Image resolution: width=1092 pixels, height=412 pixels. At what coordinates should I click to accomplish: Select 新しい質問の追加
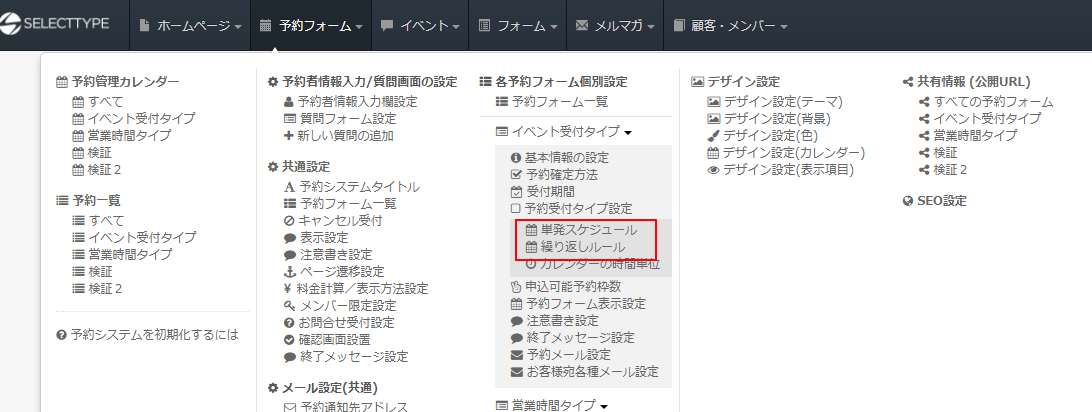coord(338,136)
